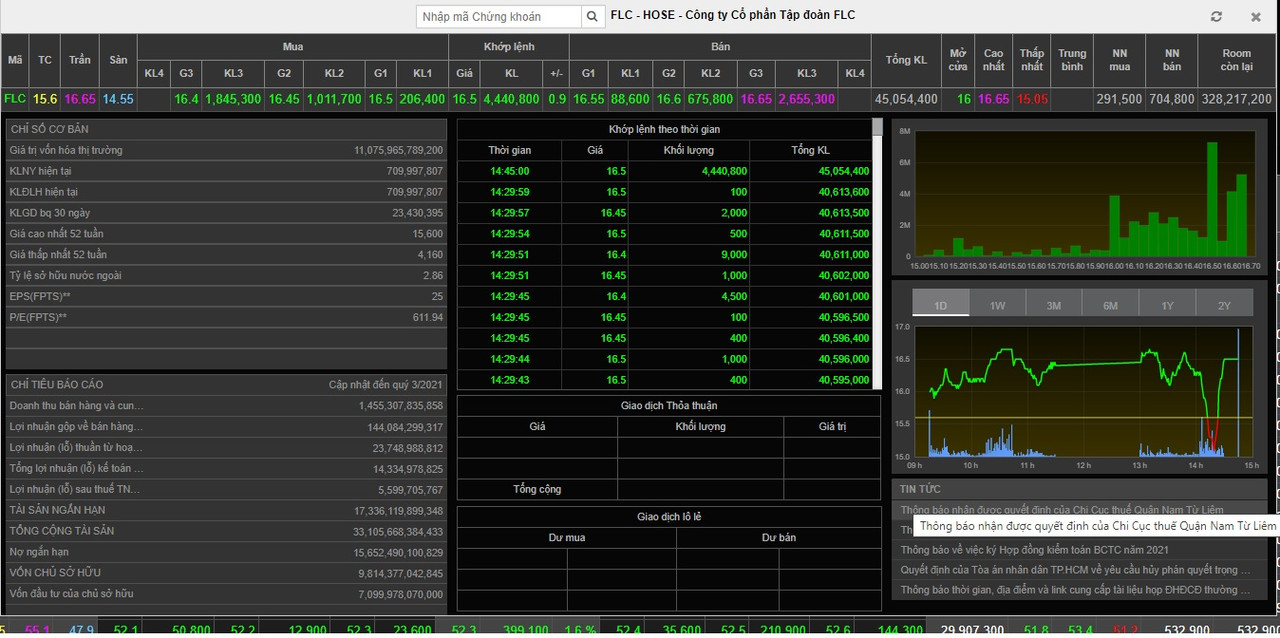Open news on ĐHĐCĐ meeting document link

pyautogui.click(x=1075, y=590)
